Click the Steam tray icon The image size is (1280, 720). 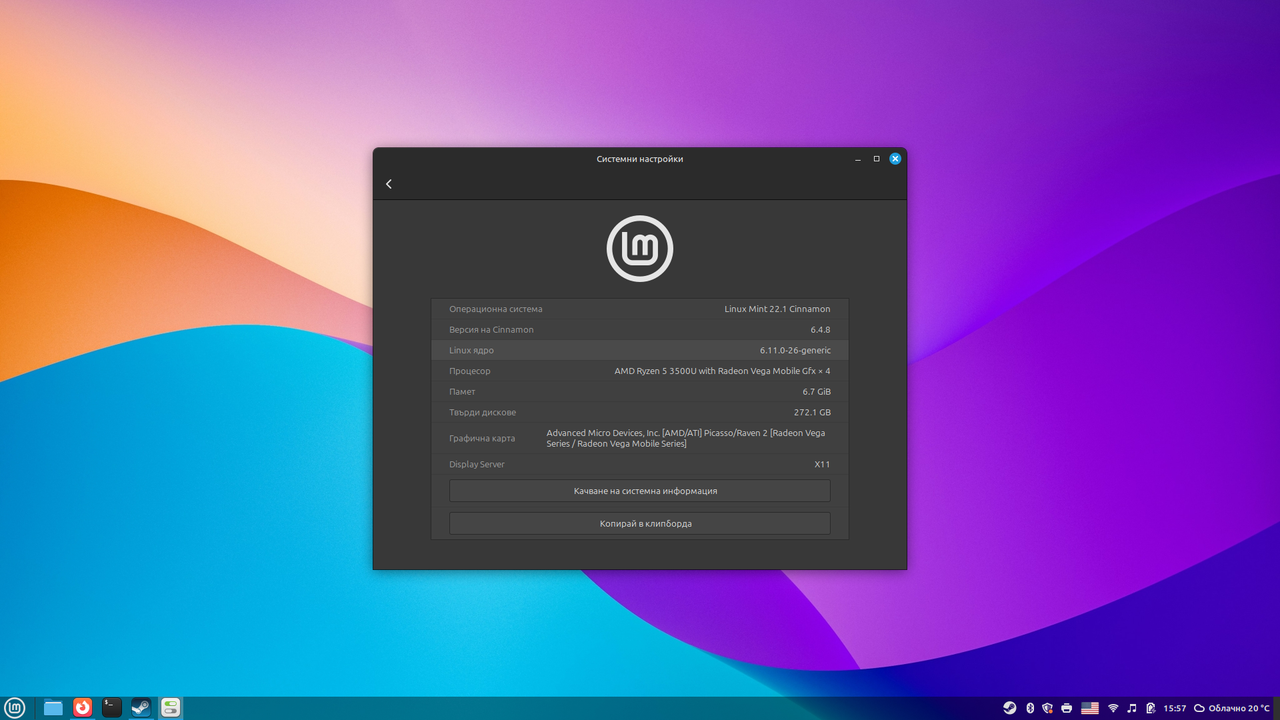point(1010,708)
